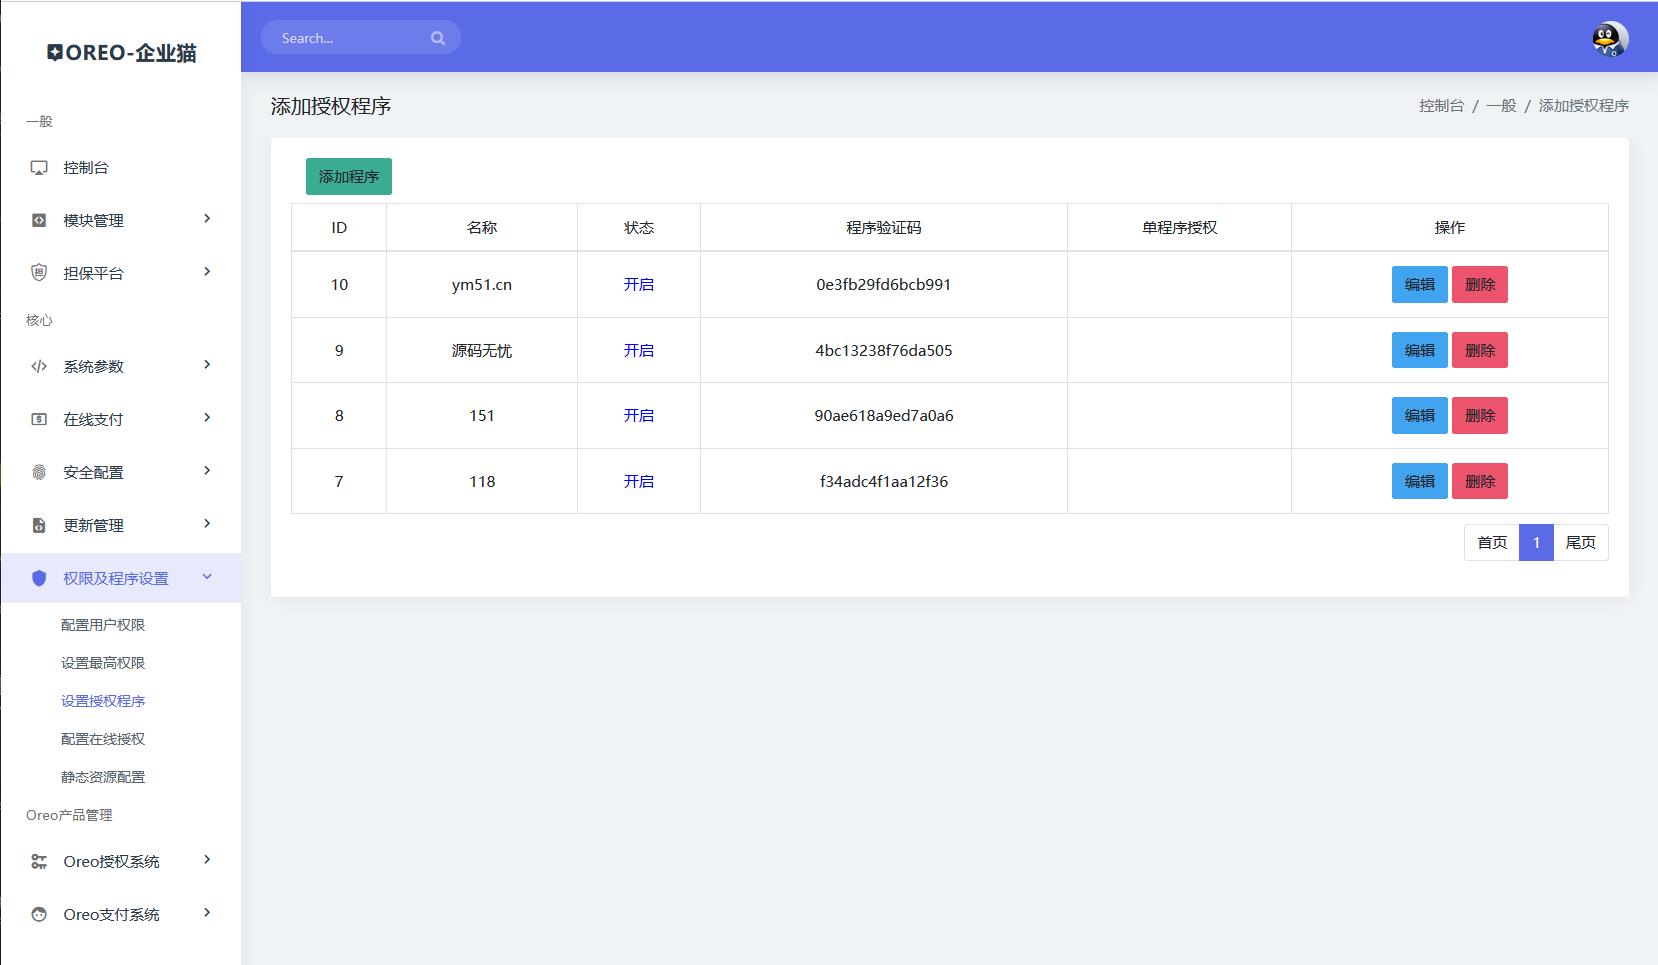The width and height of the screenshot is (1658, 965).
Task: Click the 模块管理 module icon
Action: [39, 220]
